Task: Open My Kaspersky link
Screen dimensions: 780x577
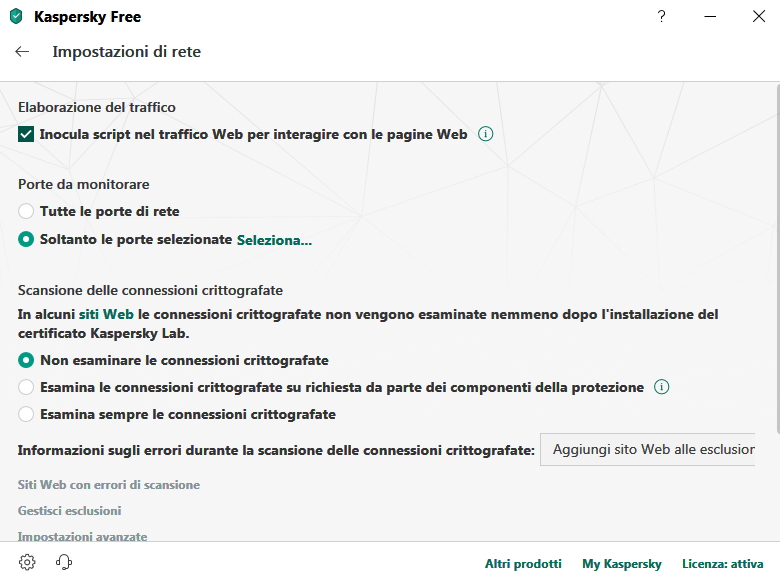Action: (621, 564)
